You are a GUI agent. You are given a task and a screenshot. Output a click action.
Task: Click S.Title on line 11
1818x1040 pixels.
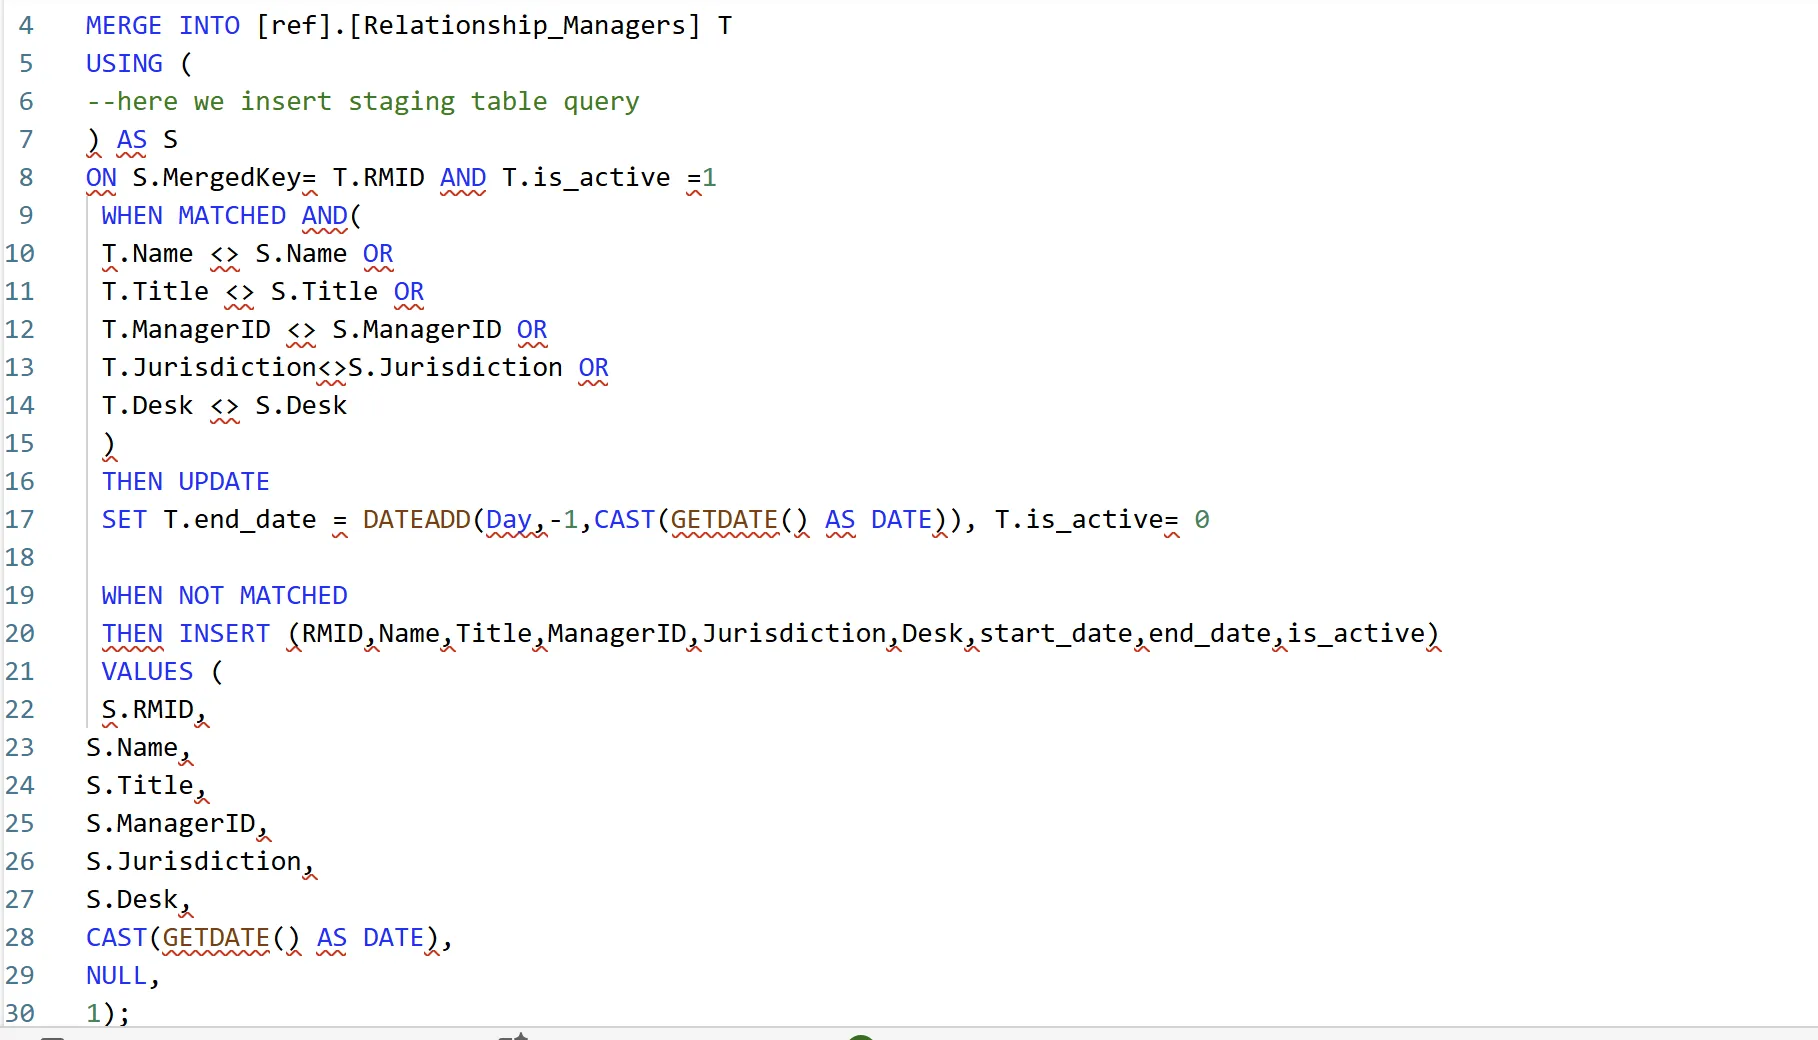(x=324, y=291)
